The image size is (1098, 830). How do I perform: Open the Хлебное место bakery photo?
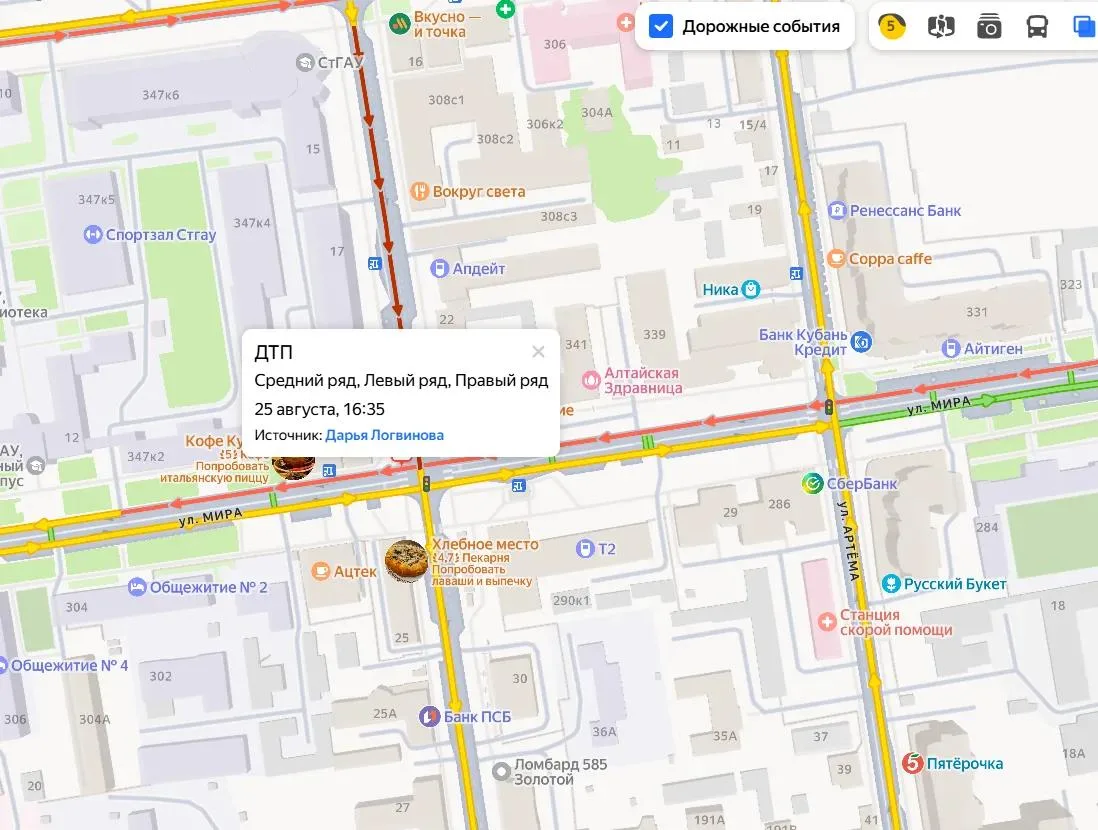pyautogui.click(x=406, y=560)
